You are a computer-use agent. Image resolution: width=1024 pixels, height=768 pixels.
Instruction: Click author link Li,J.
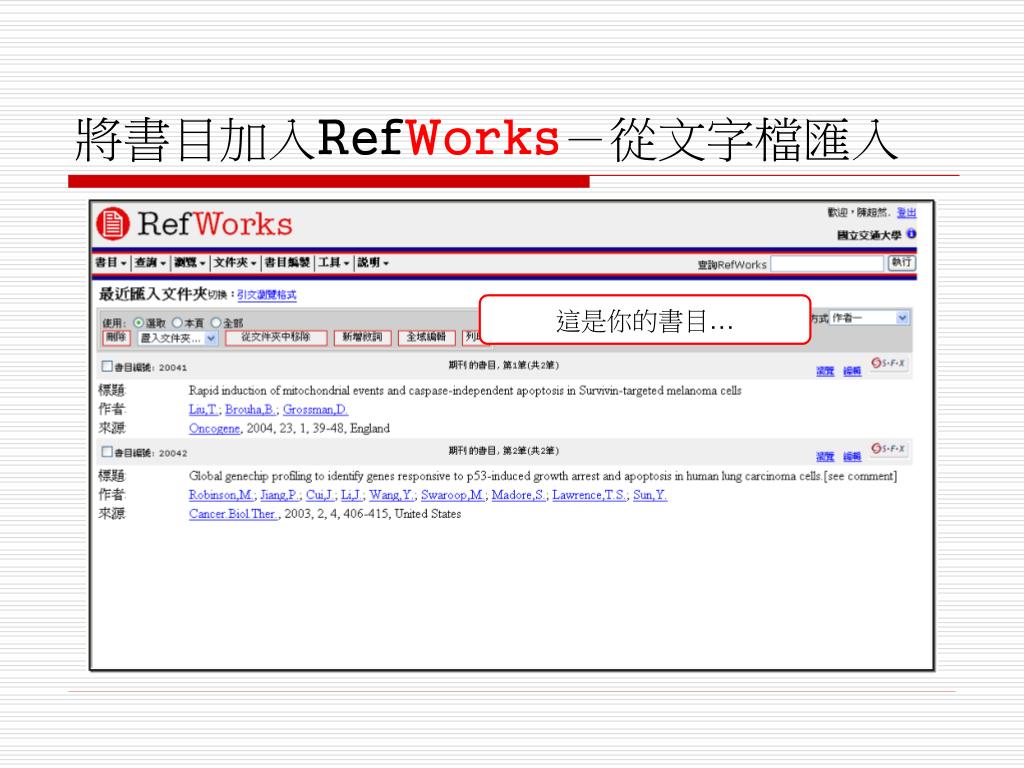(x=351, y=495)
